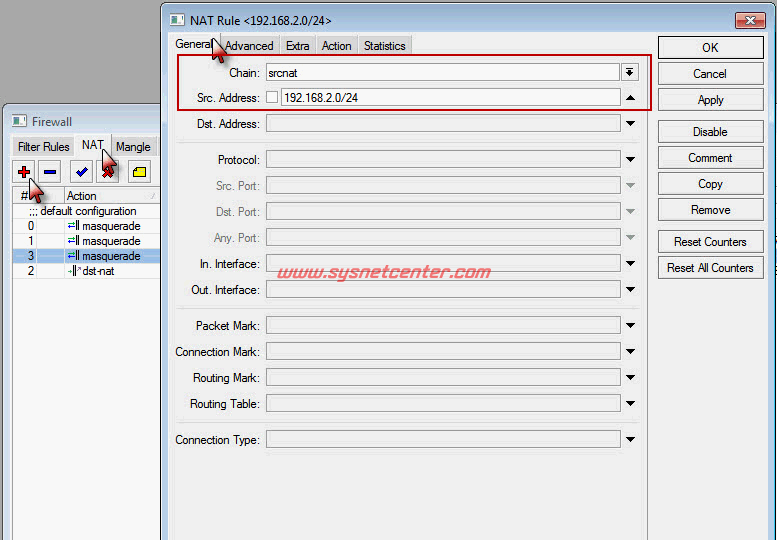Click the red X disable rule icon

(107, 172)
